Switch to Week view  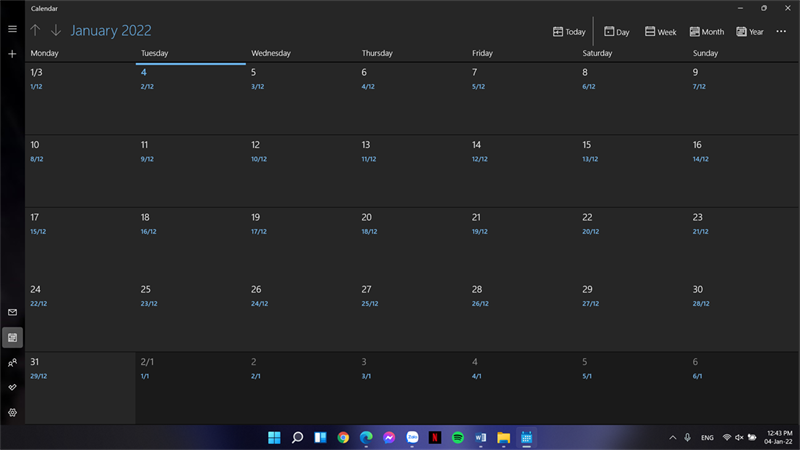[660, 32]
